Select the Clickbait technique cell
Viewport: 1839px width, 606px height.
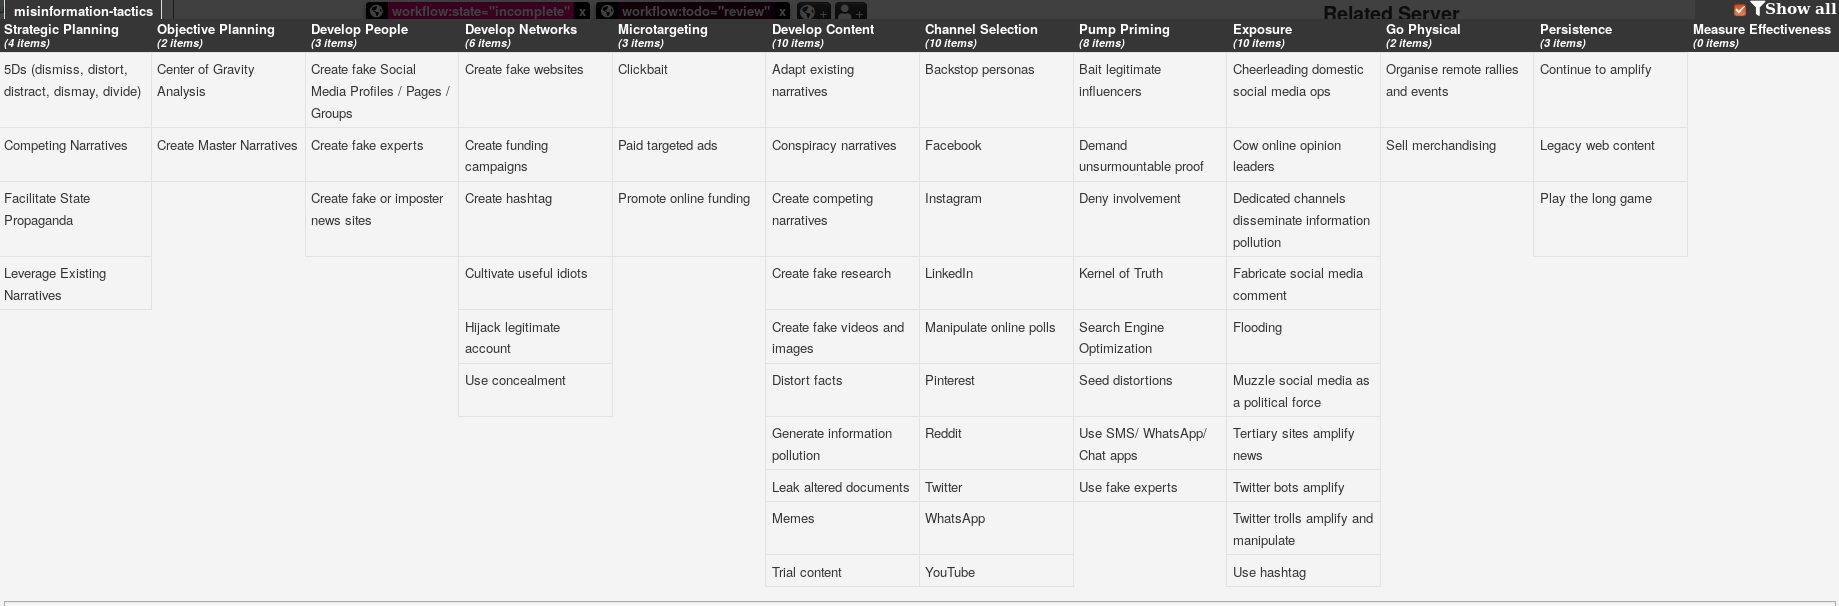pos(643,70)
